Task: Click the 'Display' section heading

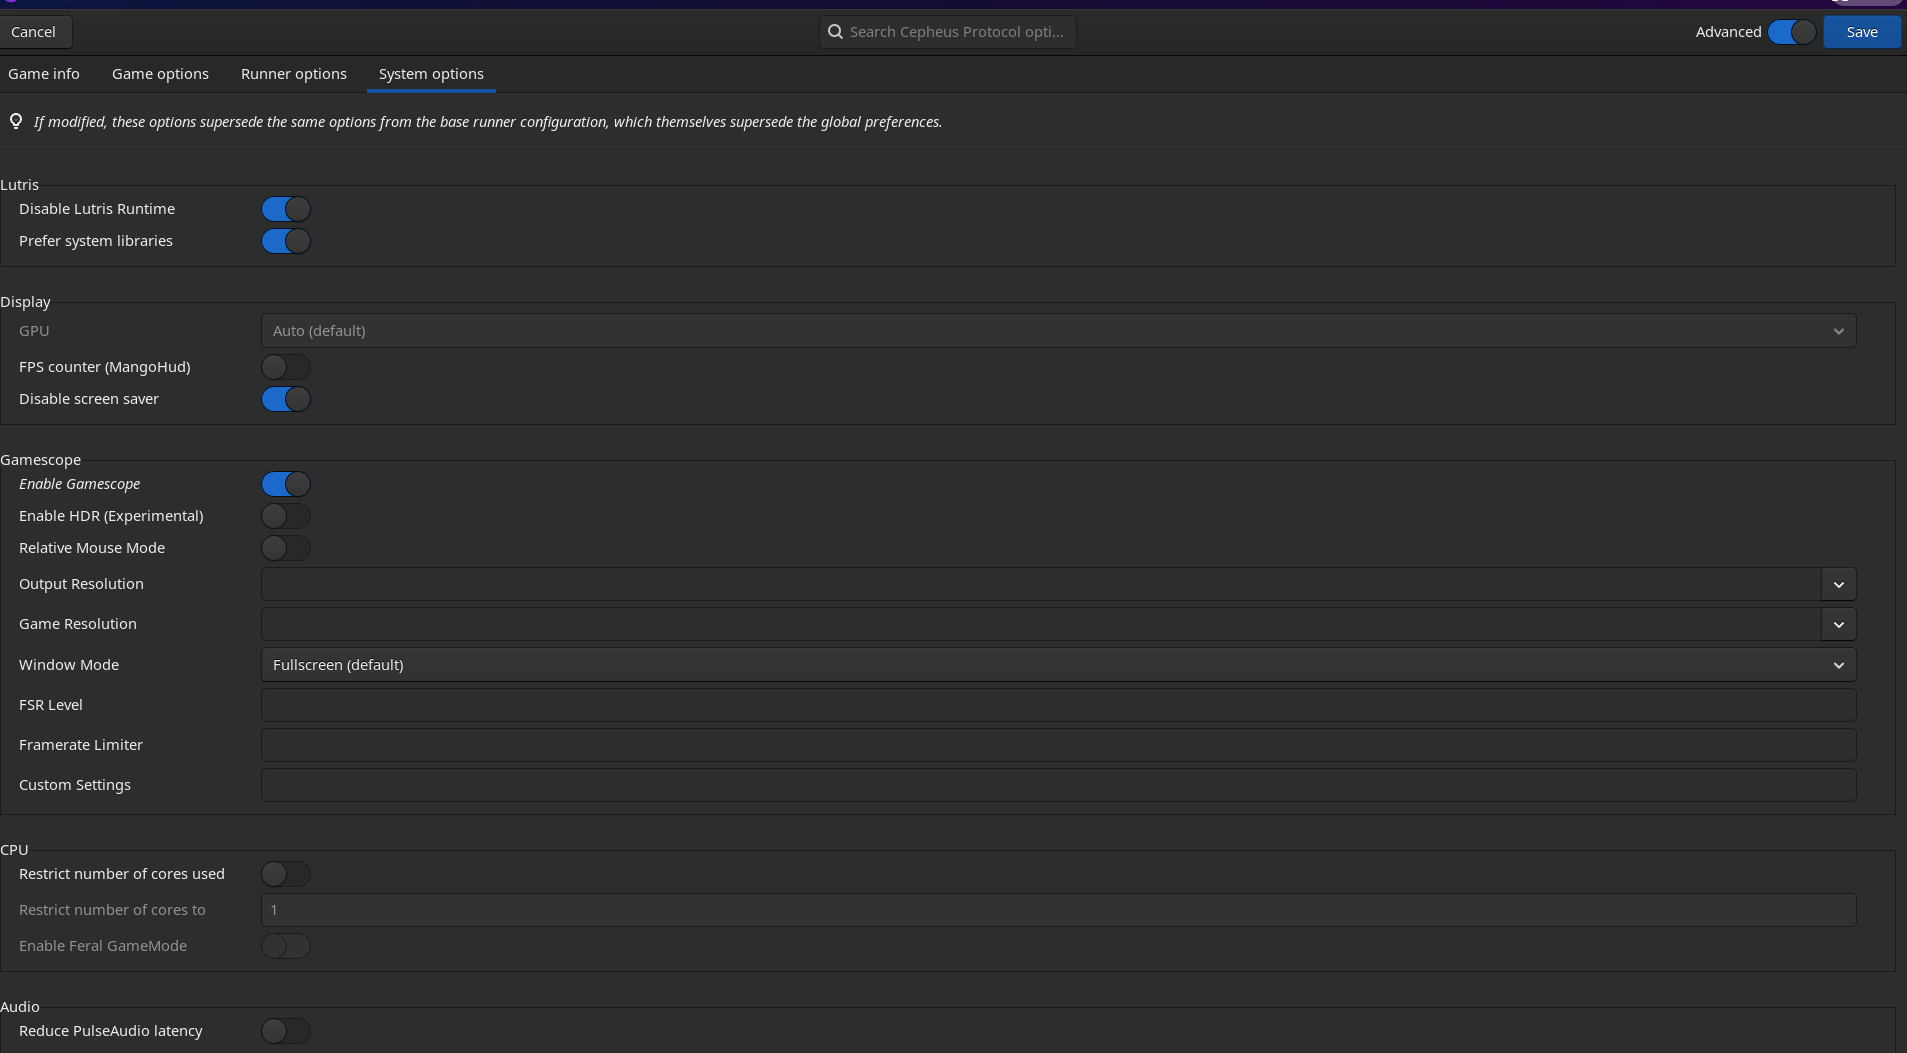Action: coord(25,302)
